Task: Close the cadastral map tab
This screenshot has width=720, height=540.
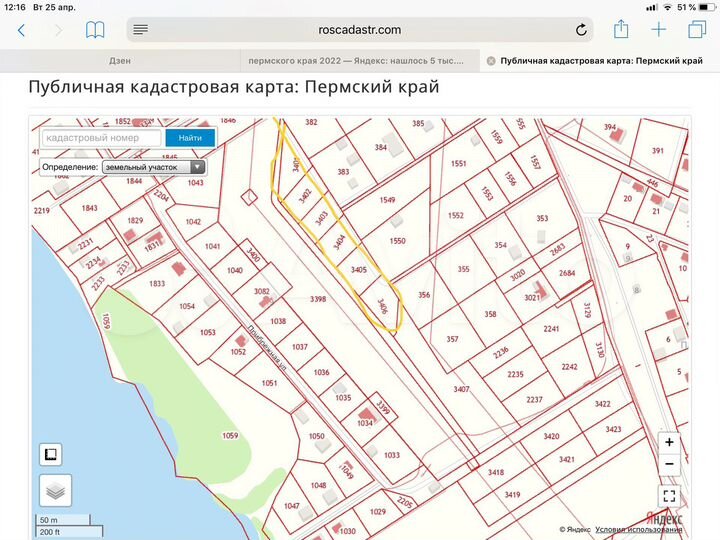Action: 491,61
